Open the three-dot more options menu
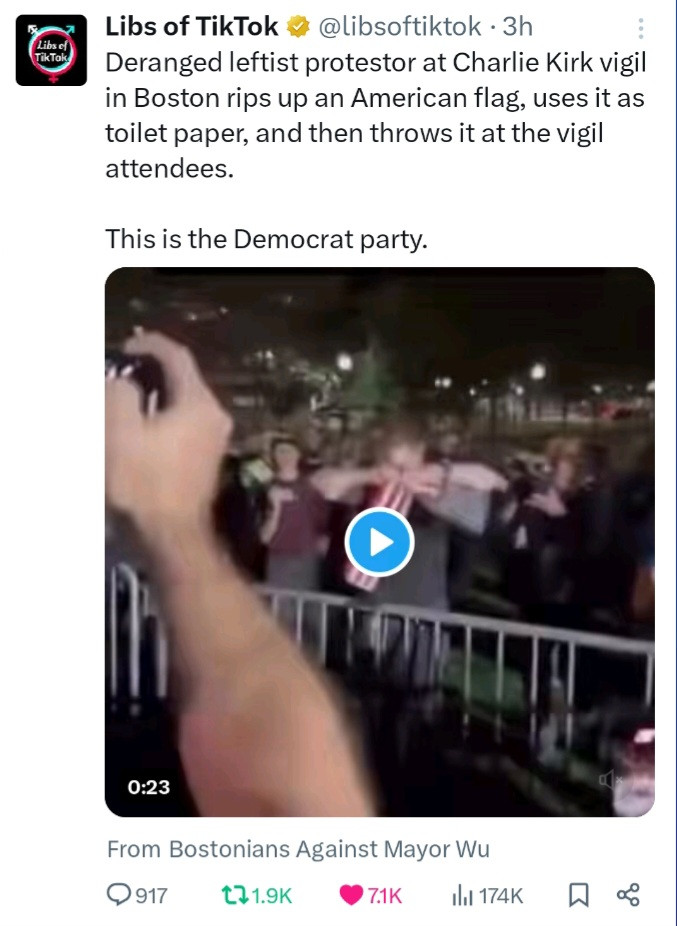This screenshot has height=926, width=677. (641, 30)
